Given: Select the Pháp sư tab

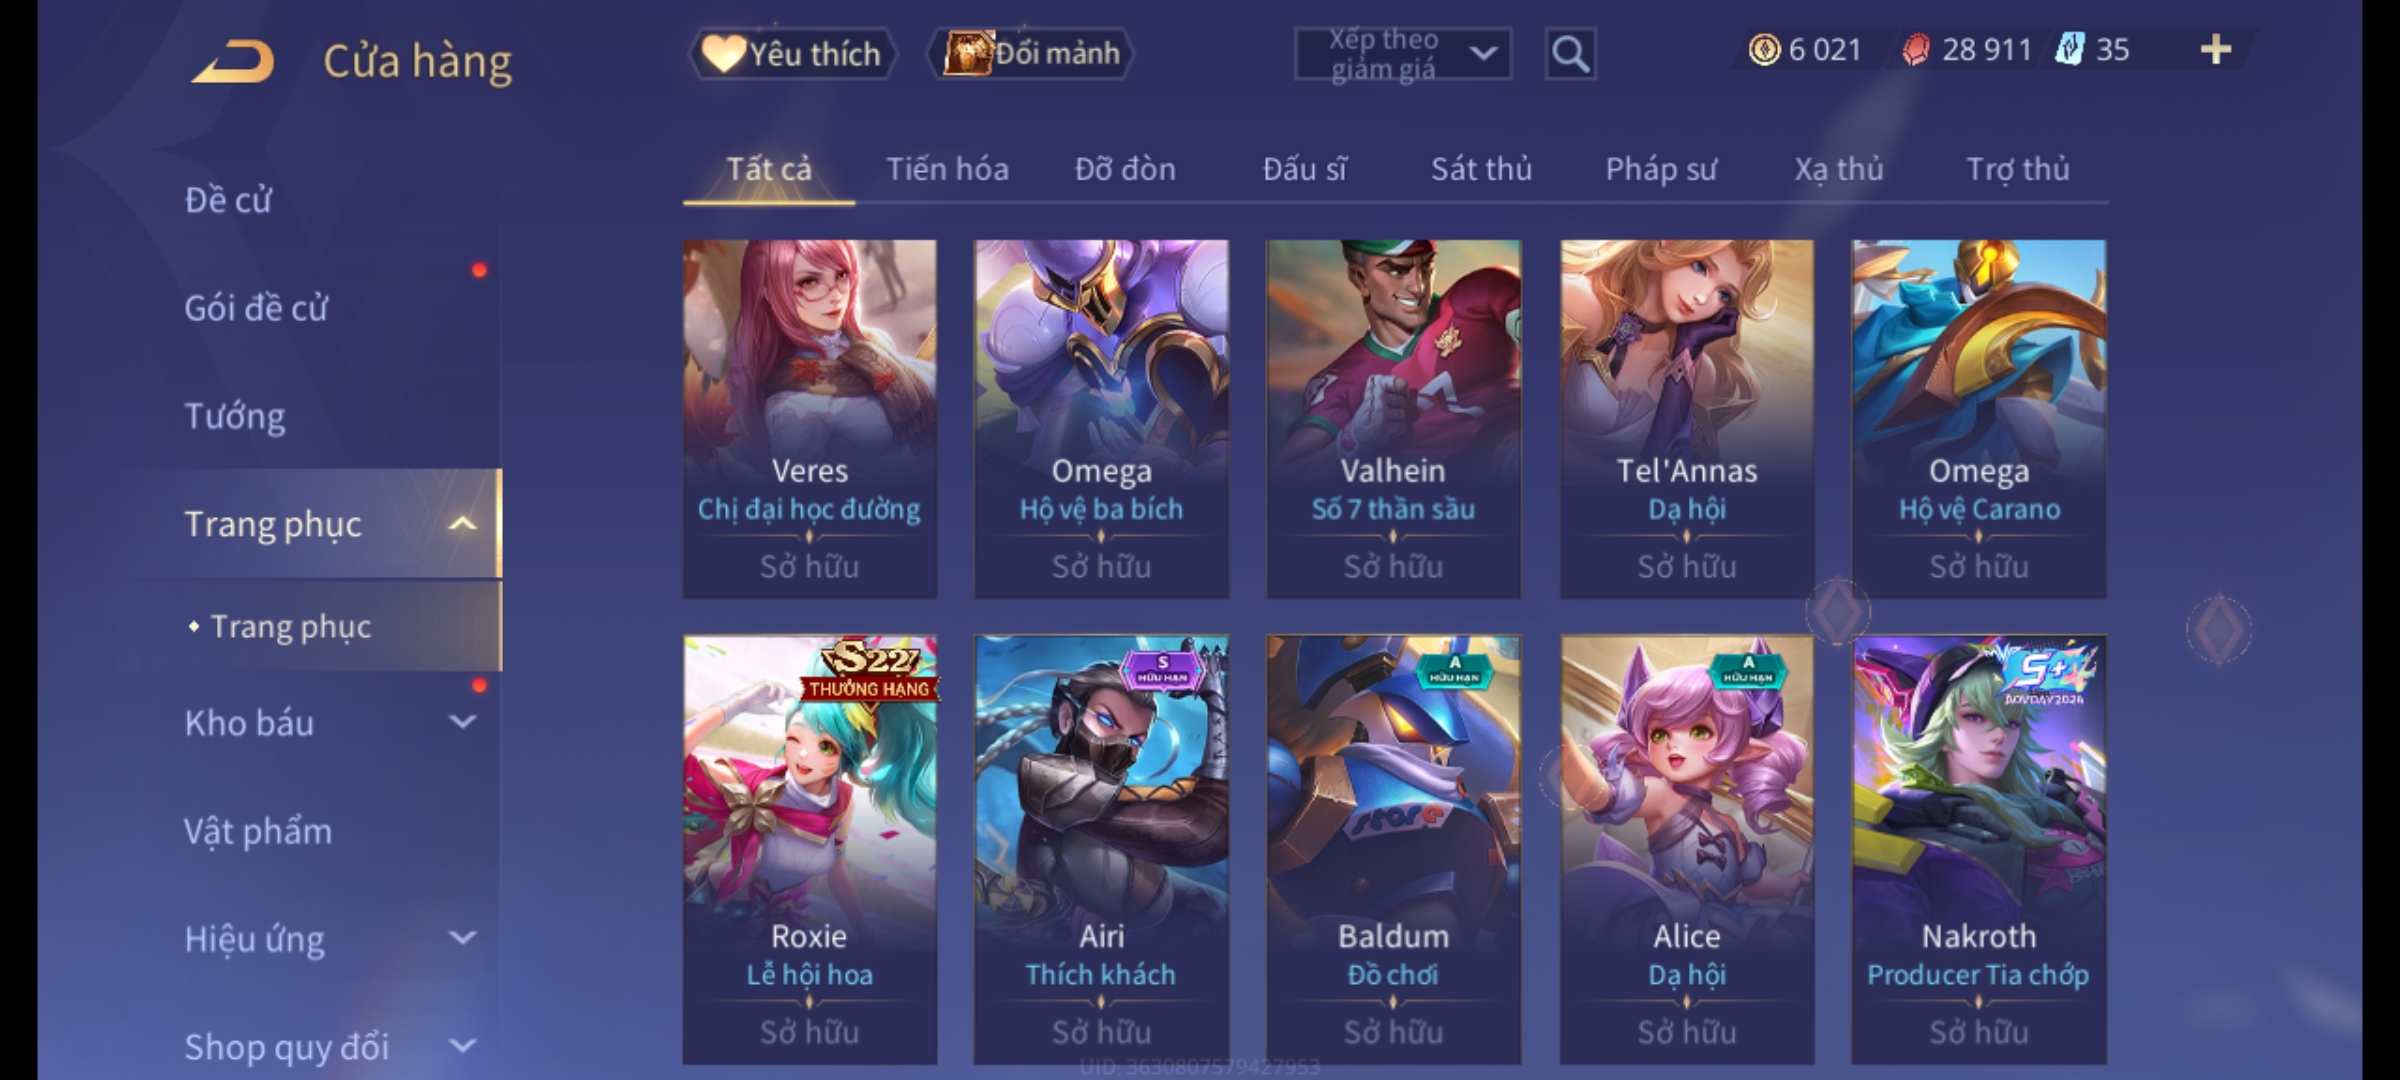Looking at the screenshot, I should [1660, 169].
